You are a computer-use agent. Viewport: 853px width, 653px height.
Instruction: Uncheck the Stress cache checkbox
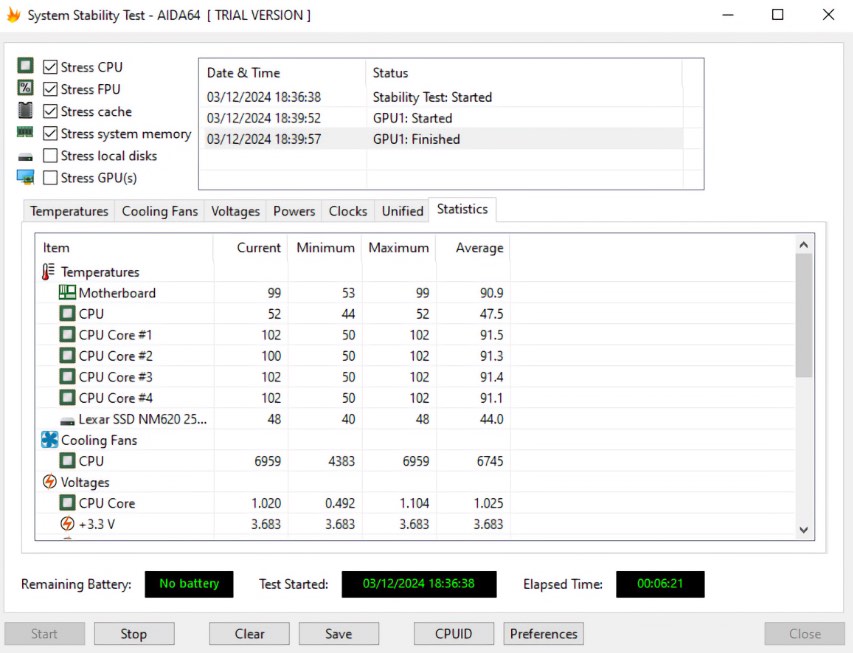click(50, 111)
